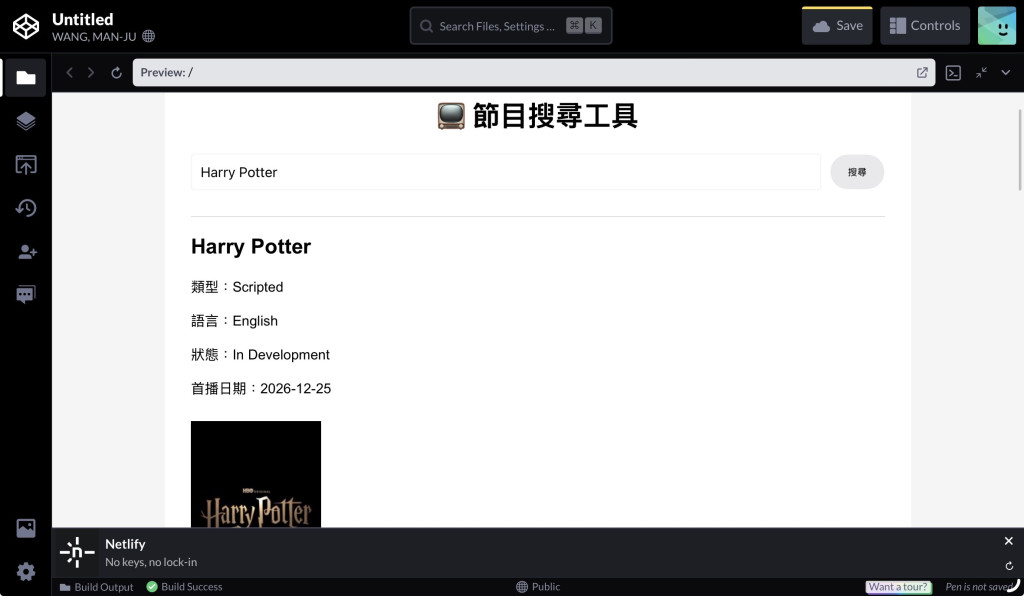Expand the preview options chevron
The height and width of the screenshot is (596, 1024).
coord(1006,72)
